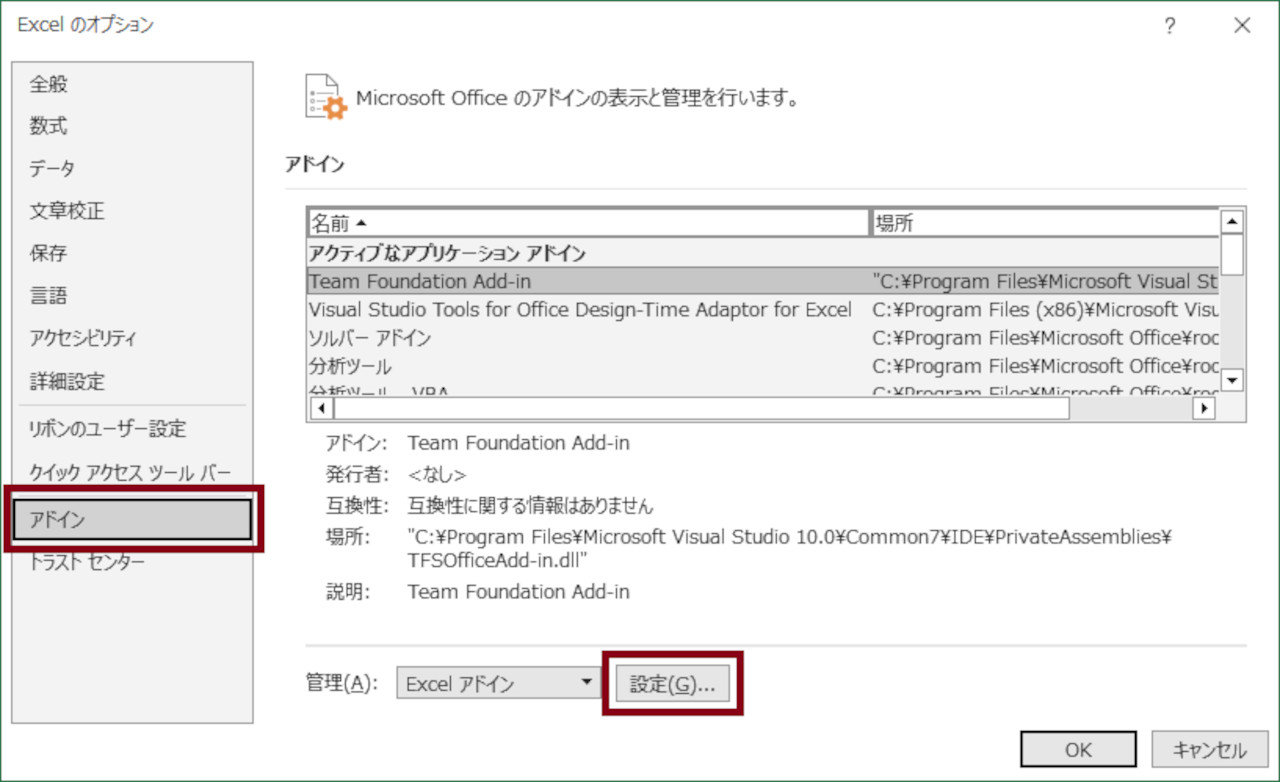Select 数式 in the sidebar
This screenshot has width=1280, height=782.
pos(133,127)
